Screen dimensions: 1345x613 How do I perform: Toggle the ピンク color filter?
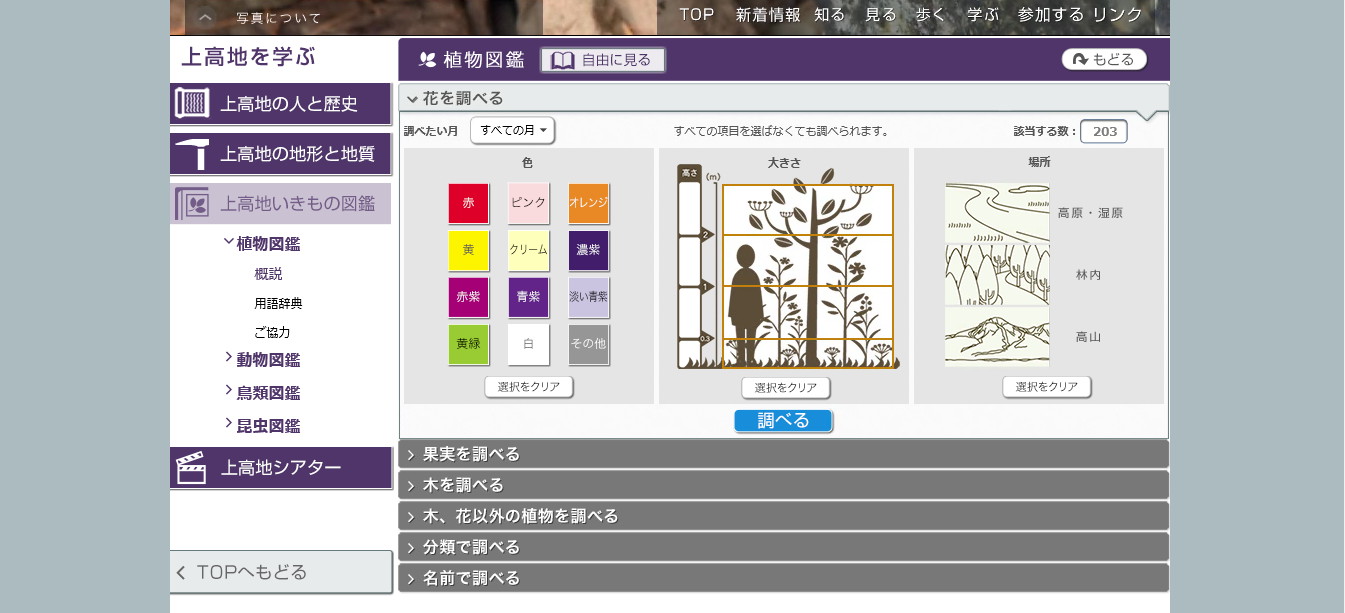coord(528,203)
